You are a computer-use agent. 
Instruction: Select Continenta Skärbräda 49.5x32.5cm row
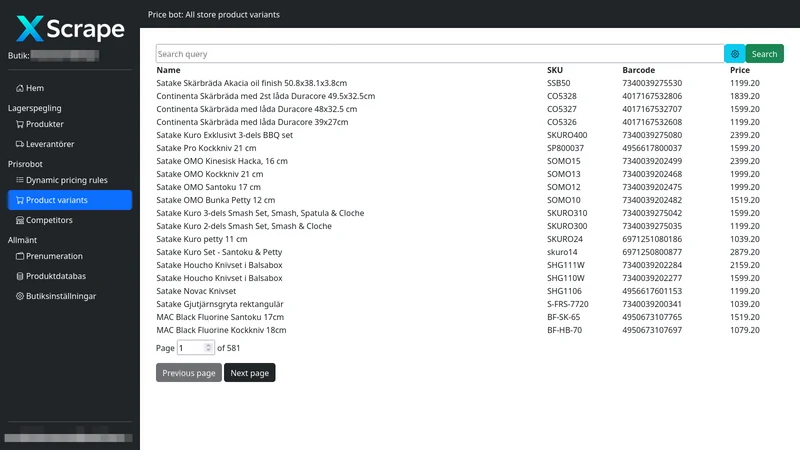pos(469,96)
